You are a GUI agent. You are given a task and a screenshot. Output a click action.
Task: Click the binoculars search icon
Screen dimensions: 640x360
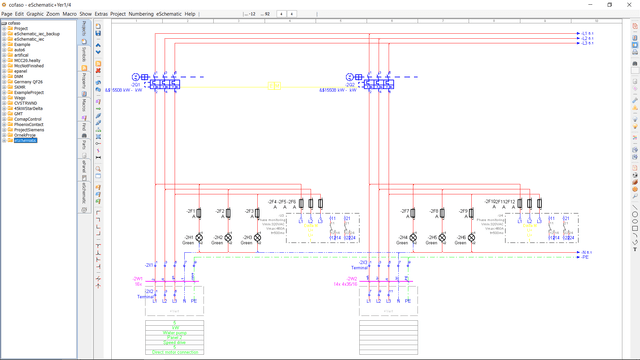(635, 64)
